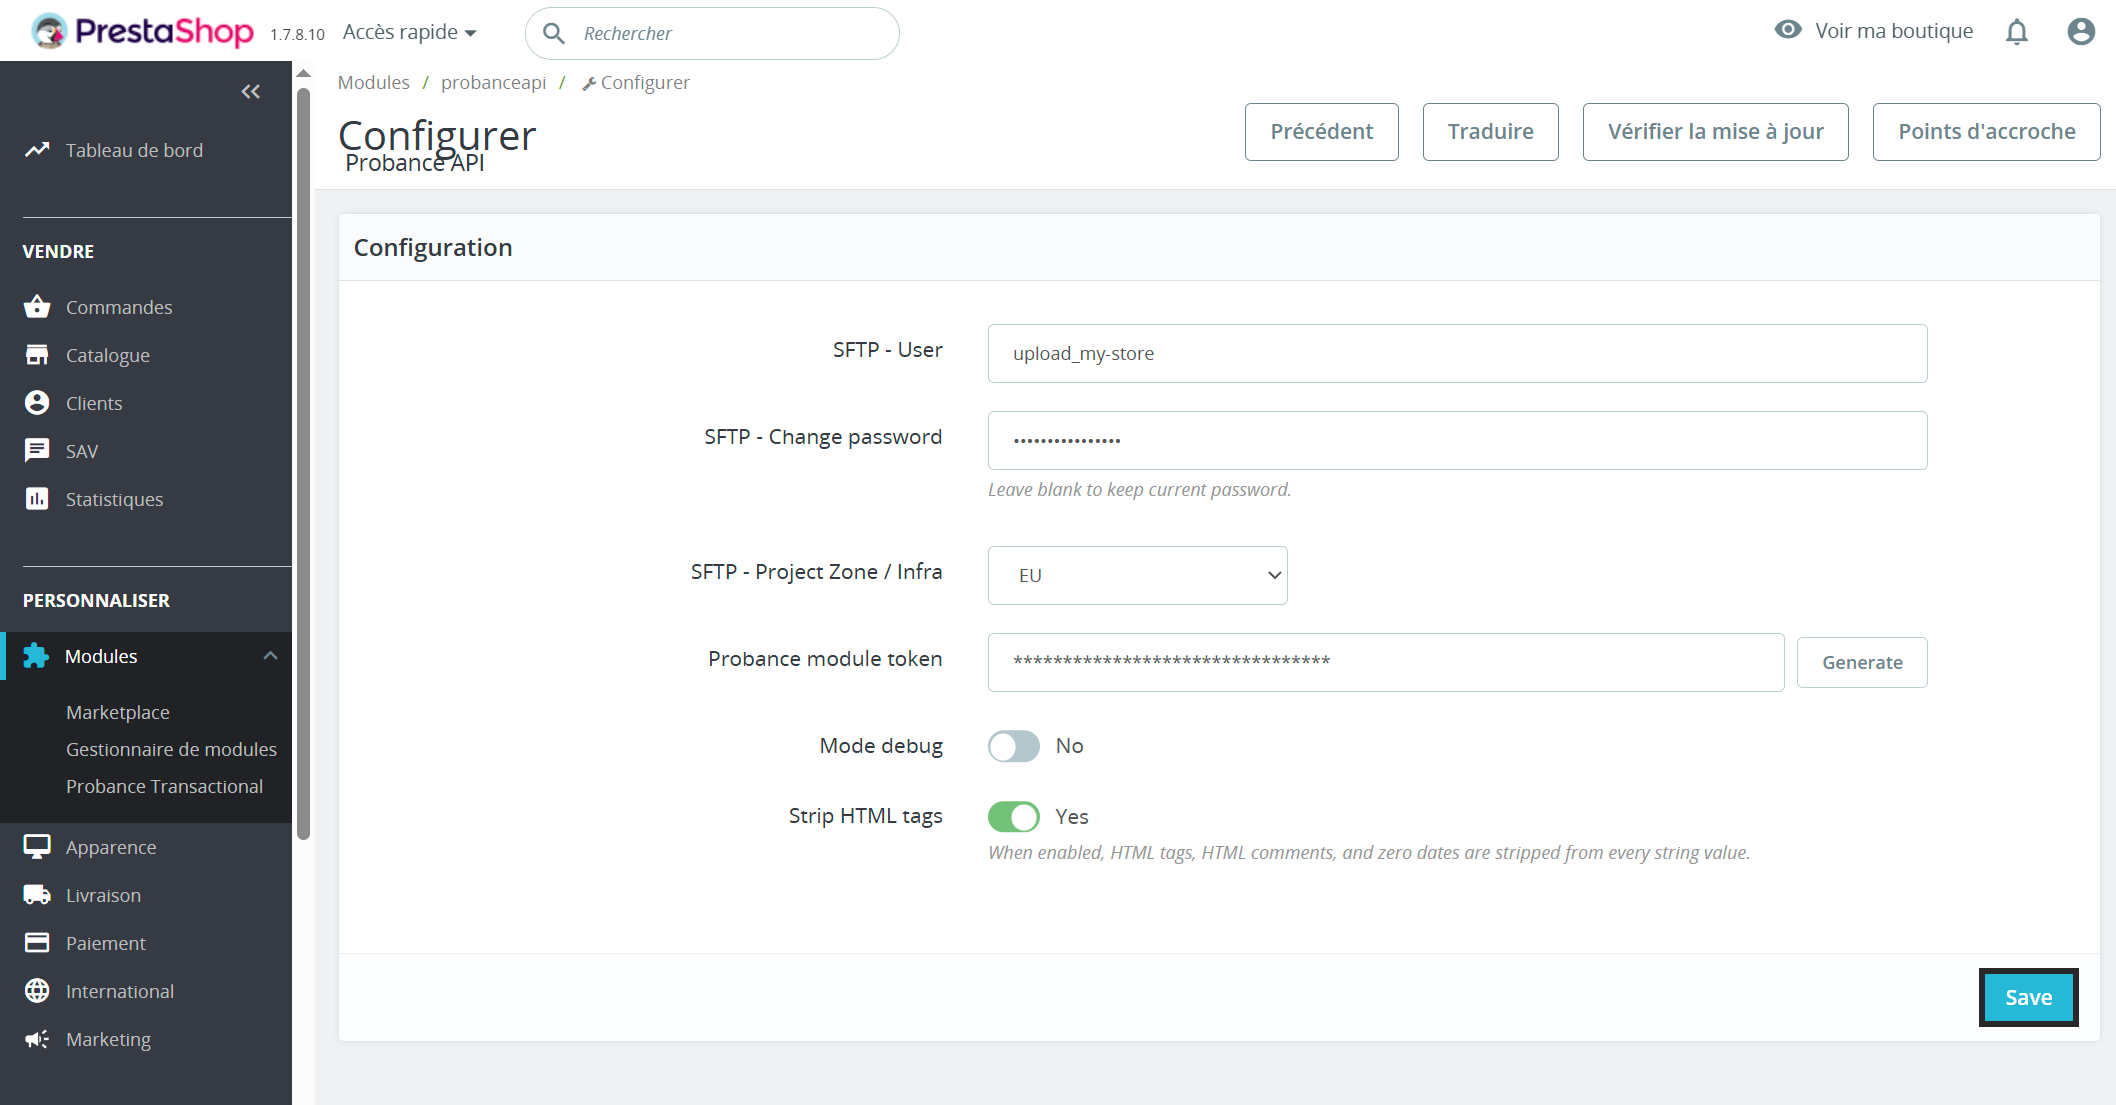Click the wrench icon in the breadcrumb
The height and width of the screenshot is (1105, 2116).
coord(589,83)
